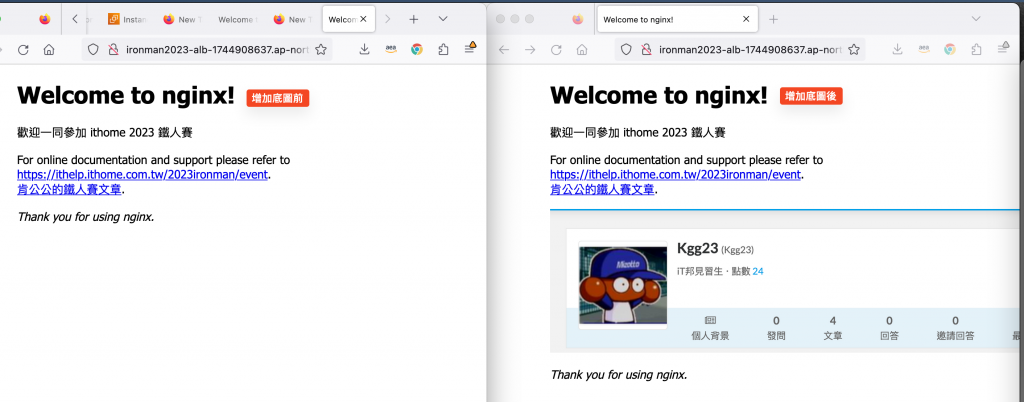Open a new tab in right window
This screenshot has height=402, width=1024.
774,20
